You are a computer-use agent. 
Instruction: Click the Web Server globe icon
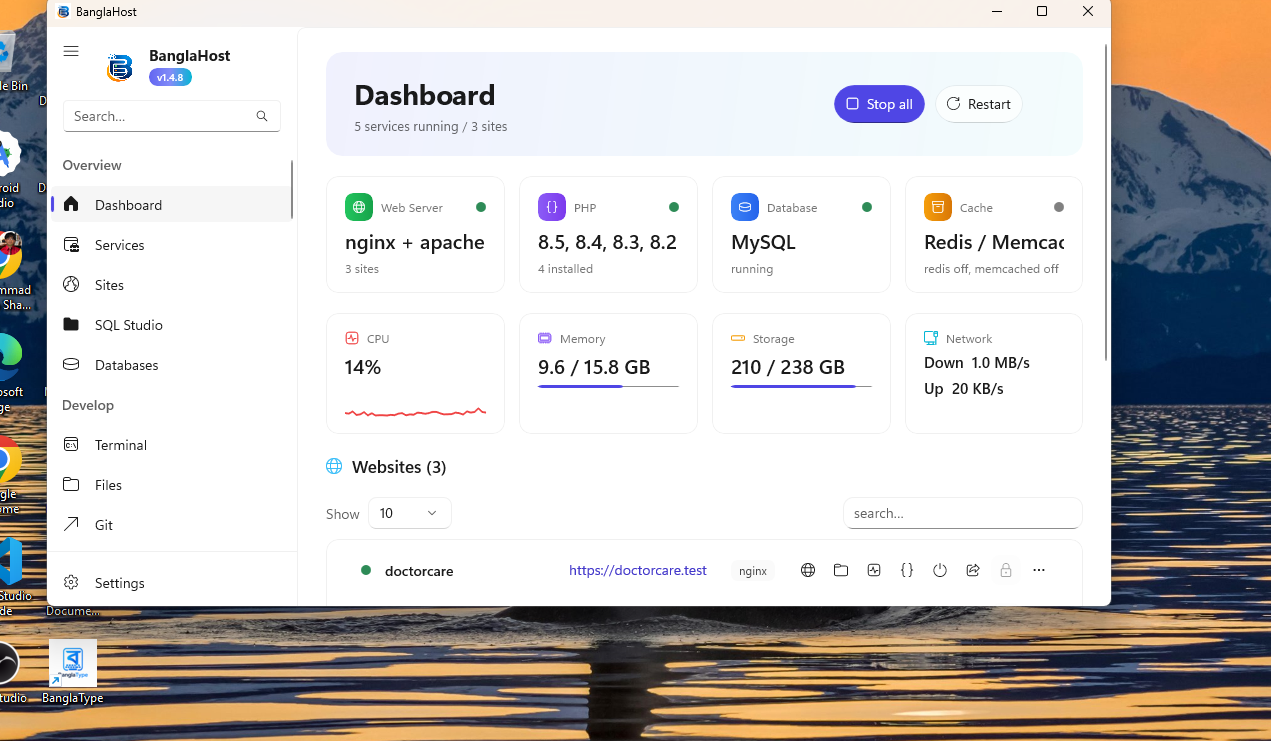click(x=359, y=207)
